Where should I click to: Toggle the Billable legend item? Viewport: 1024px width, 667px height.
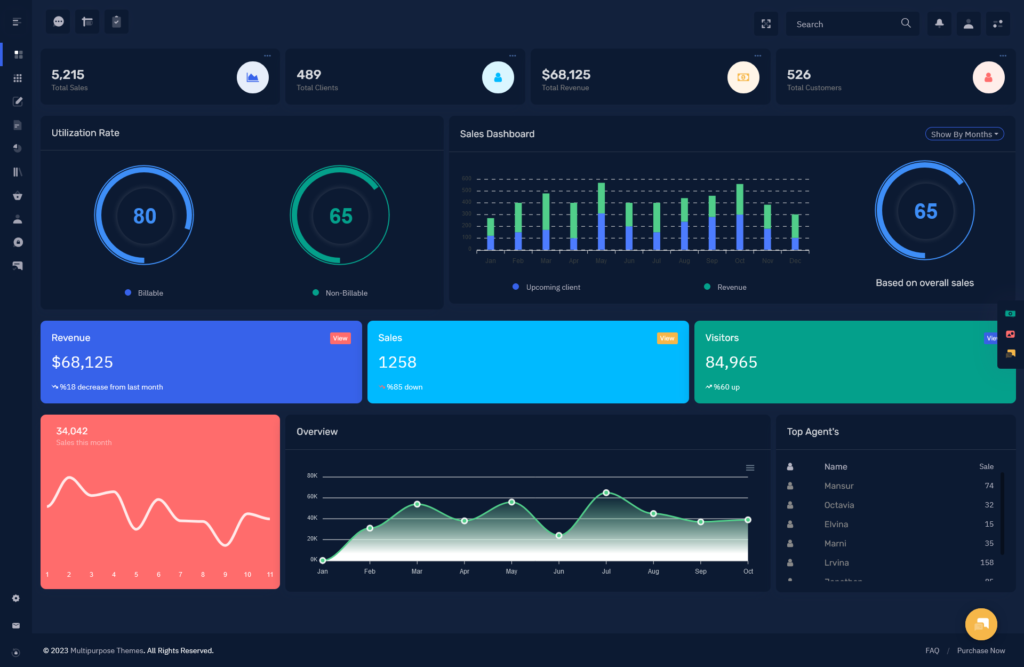tap(144, 293)
